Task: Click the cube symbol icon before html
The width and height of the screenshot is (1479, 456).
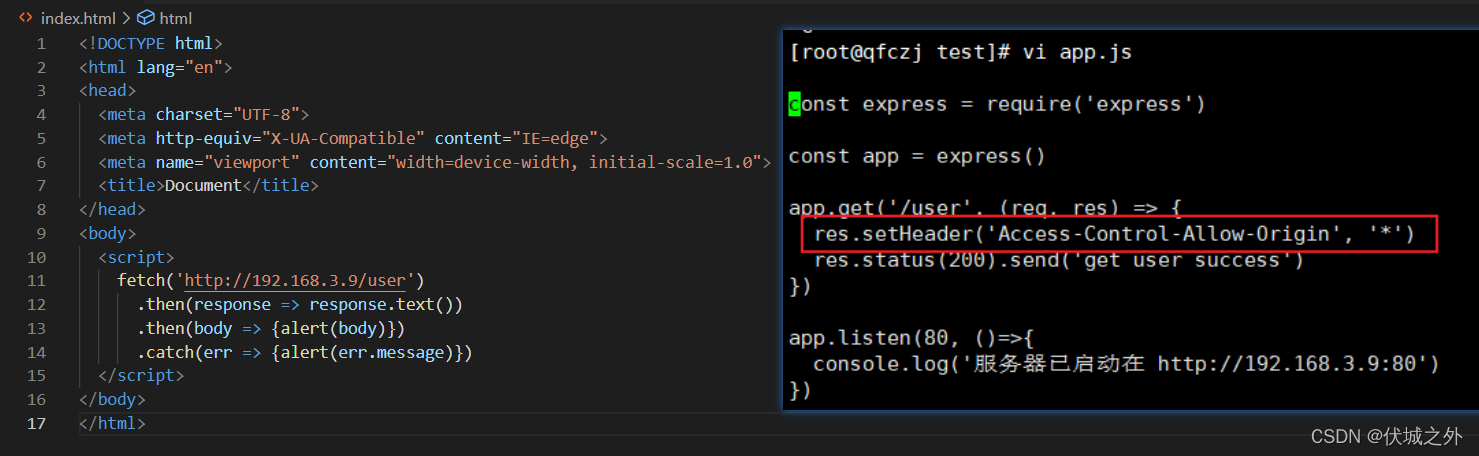Action: pyautogui.click(x=146, y=18)
